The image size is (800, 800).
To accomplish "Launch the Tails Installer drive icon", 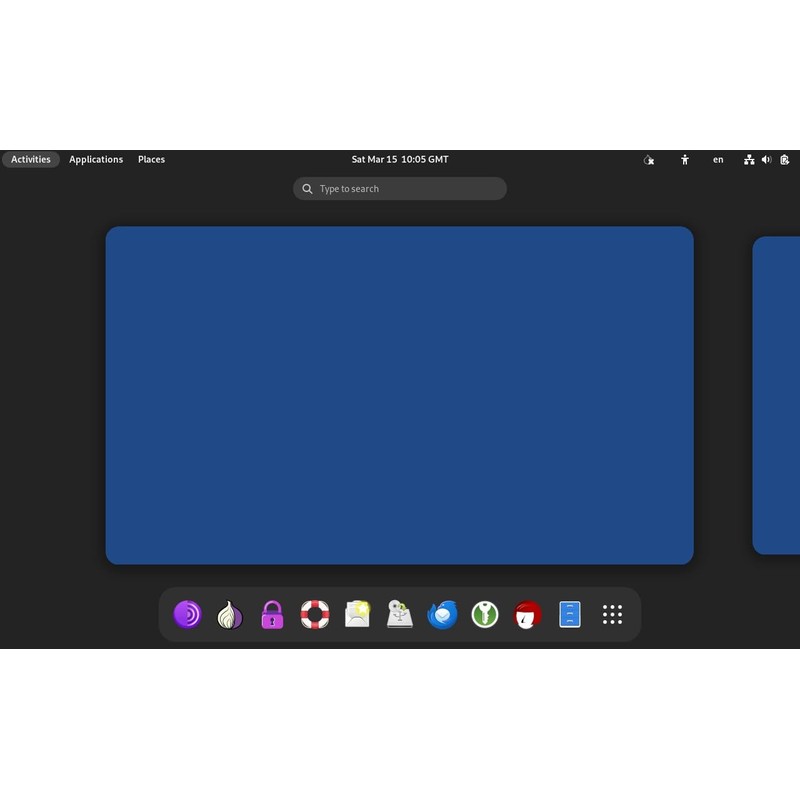I will tap(400, 614).
